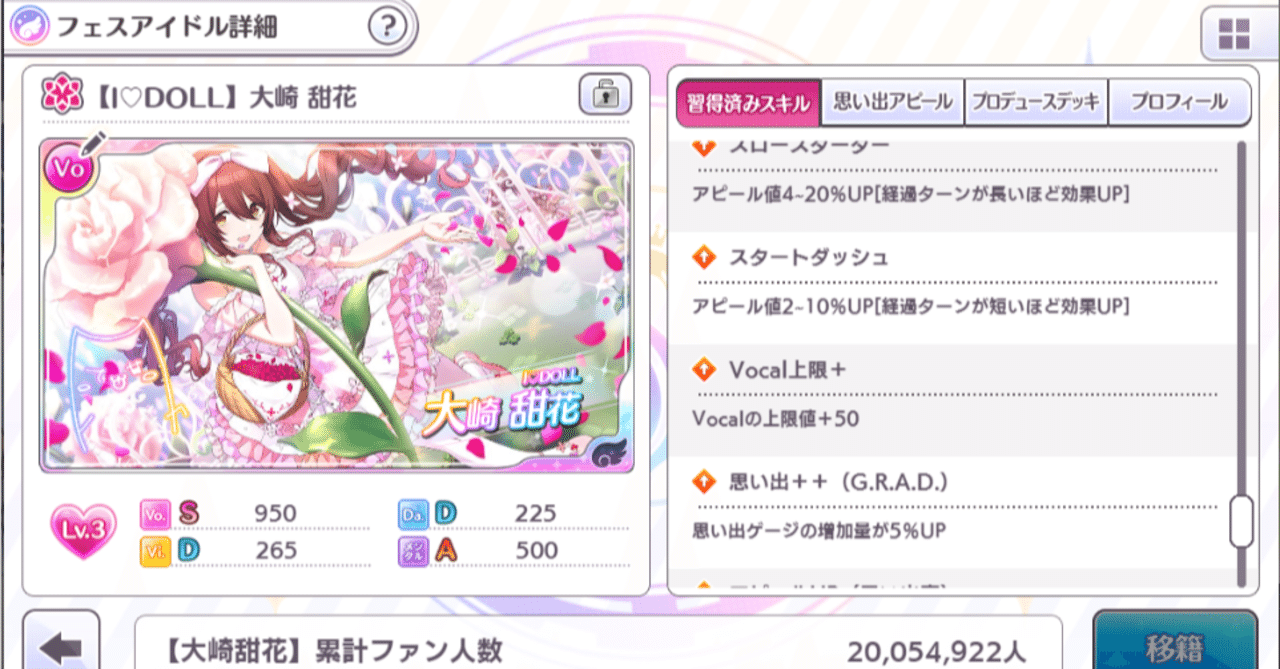Open the help question mark icon
Screen dimensions: 1280x669
(x=389, y=27)
